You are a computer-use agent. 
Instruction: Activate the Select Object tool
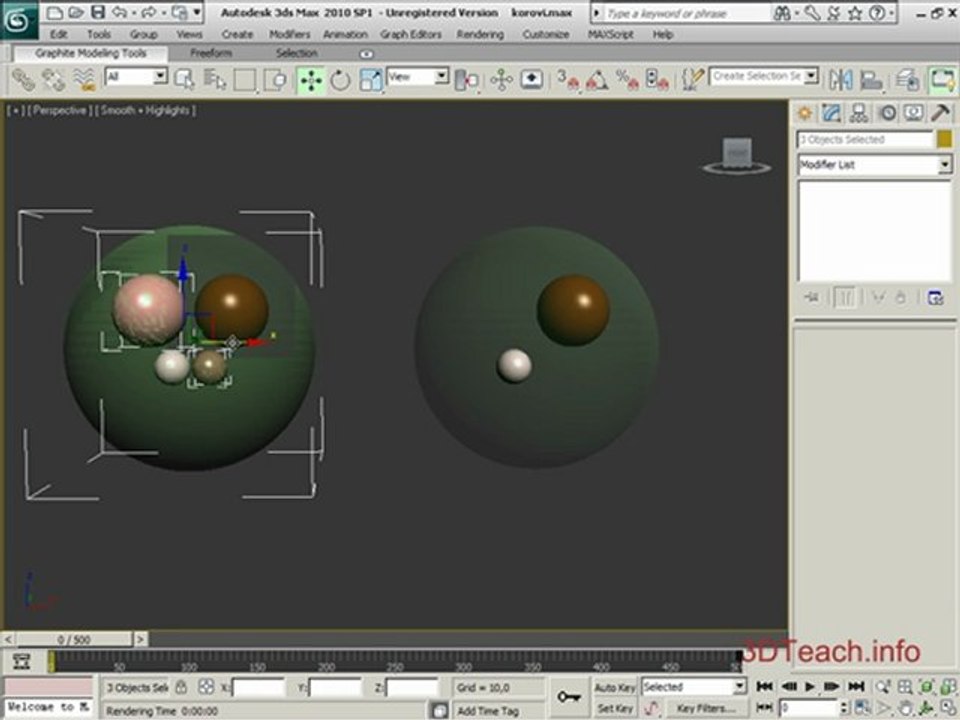[x=184, y=80]
